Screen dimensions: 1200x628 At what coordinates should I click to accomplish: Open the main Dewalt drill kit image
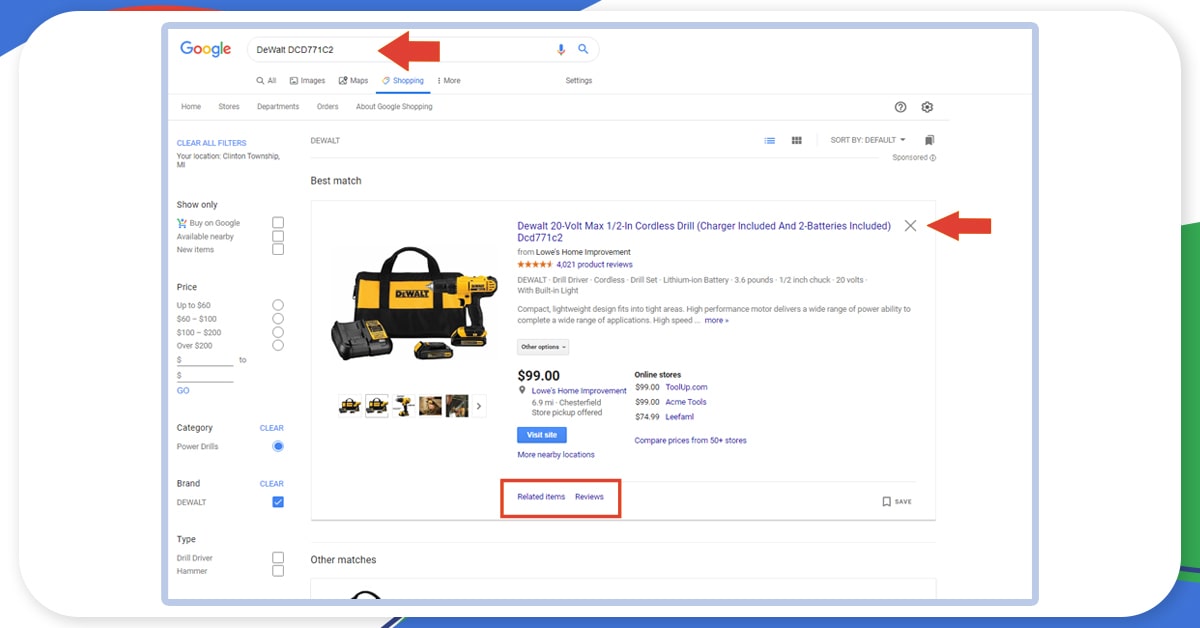click(416, 303)
